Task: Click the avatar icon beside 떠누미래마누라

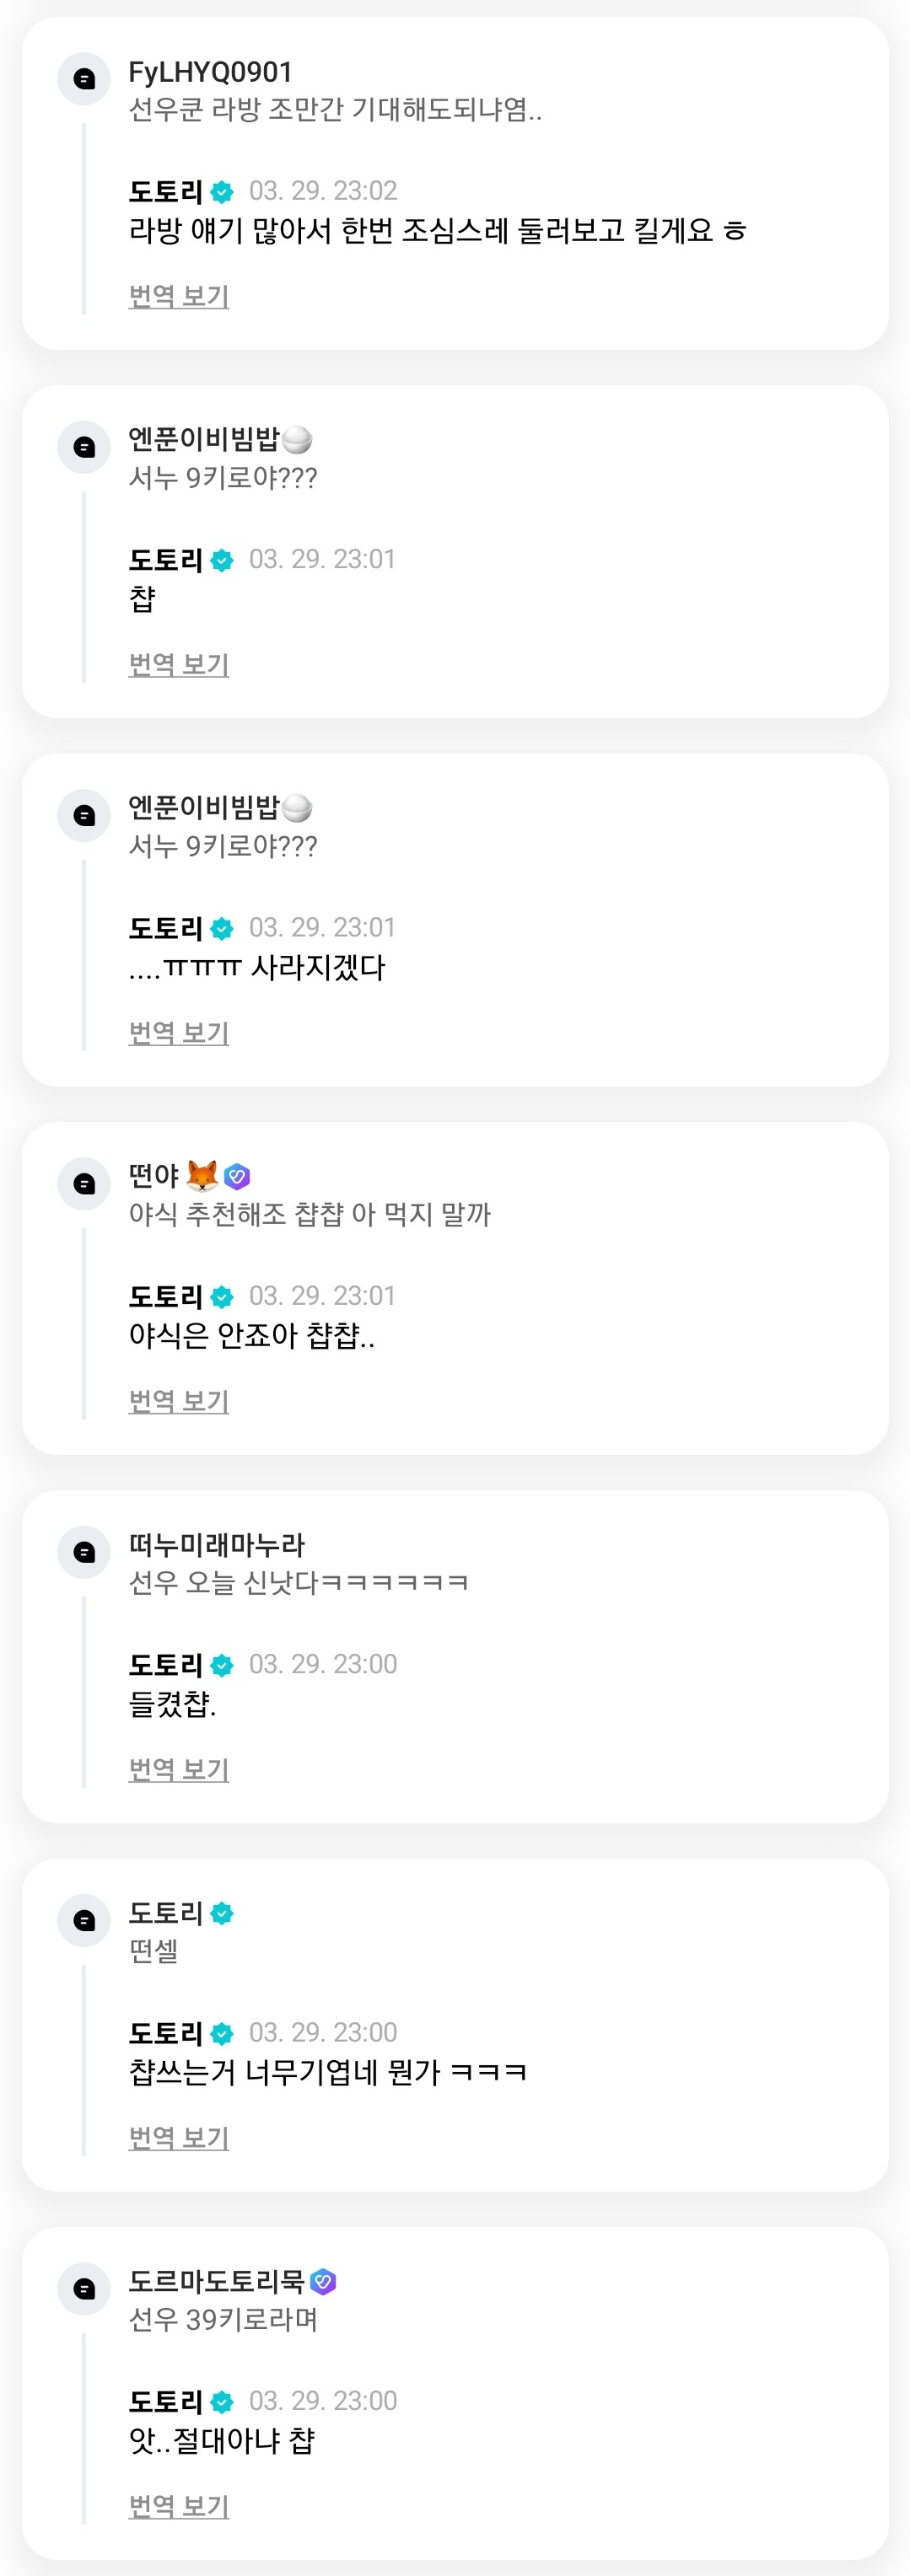Action: 84,1551
